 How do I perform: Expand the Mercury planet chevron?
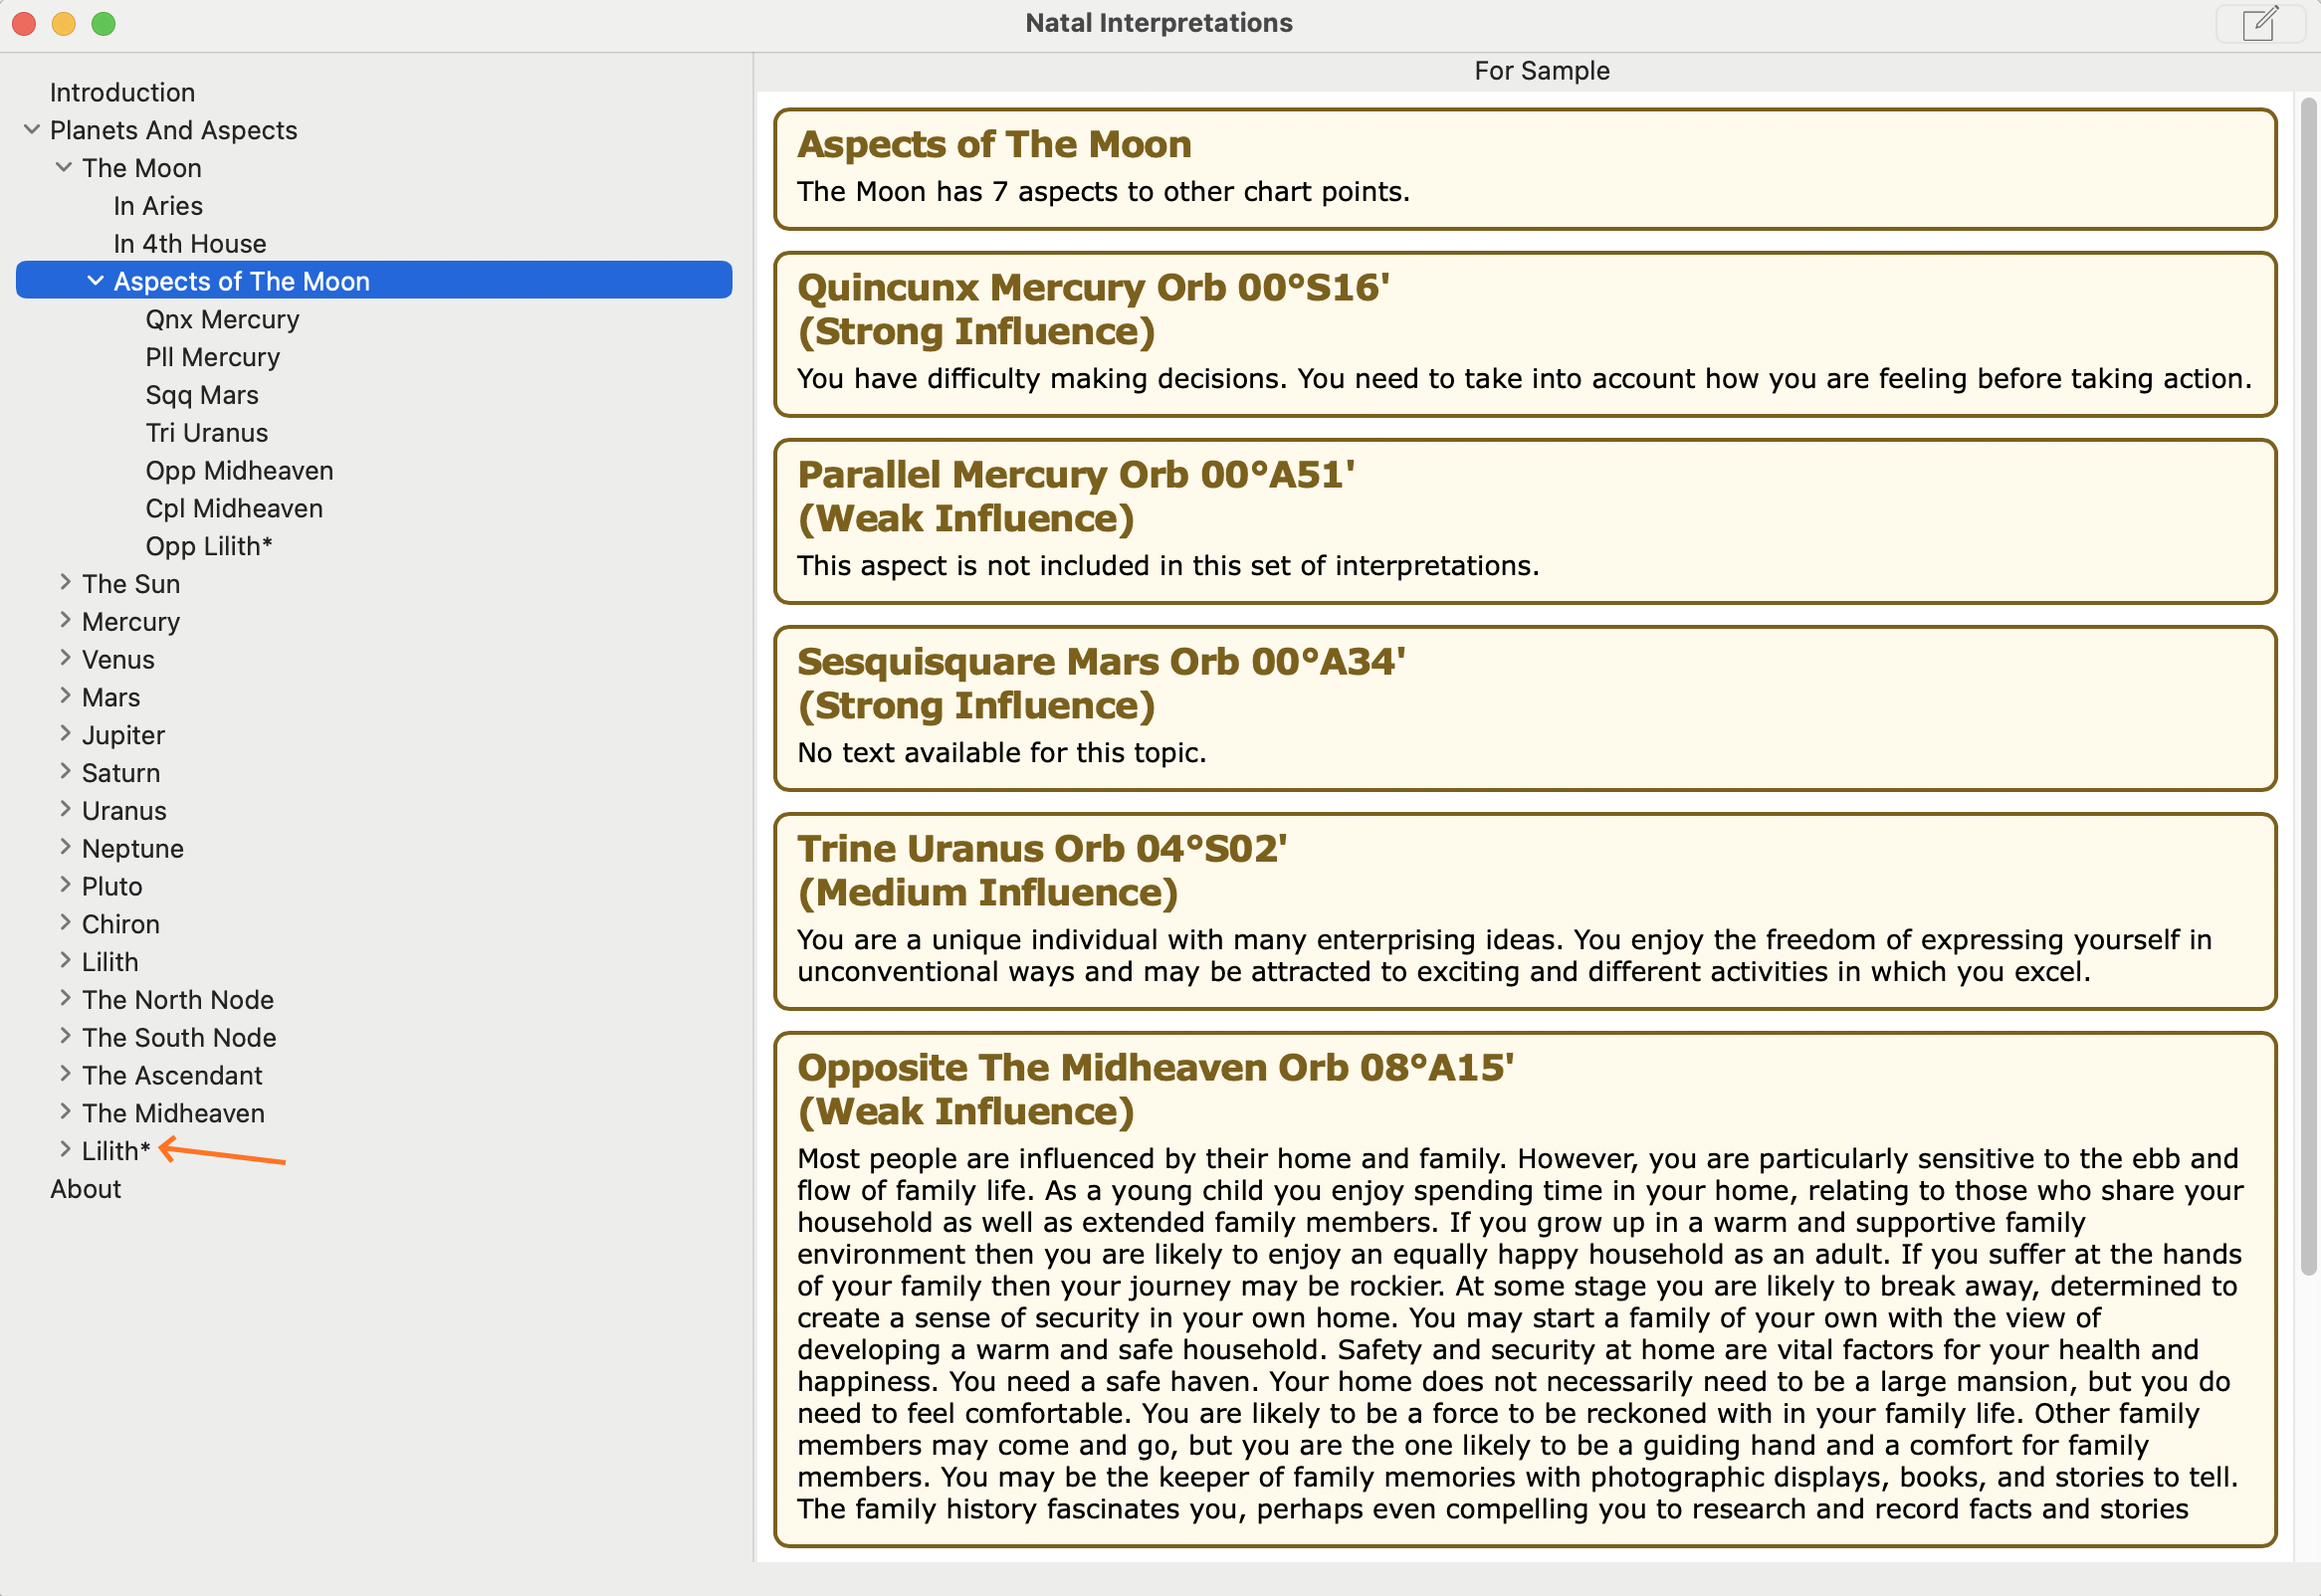(65, 621)
